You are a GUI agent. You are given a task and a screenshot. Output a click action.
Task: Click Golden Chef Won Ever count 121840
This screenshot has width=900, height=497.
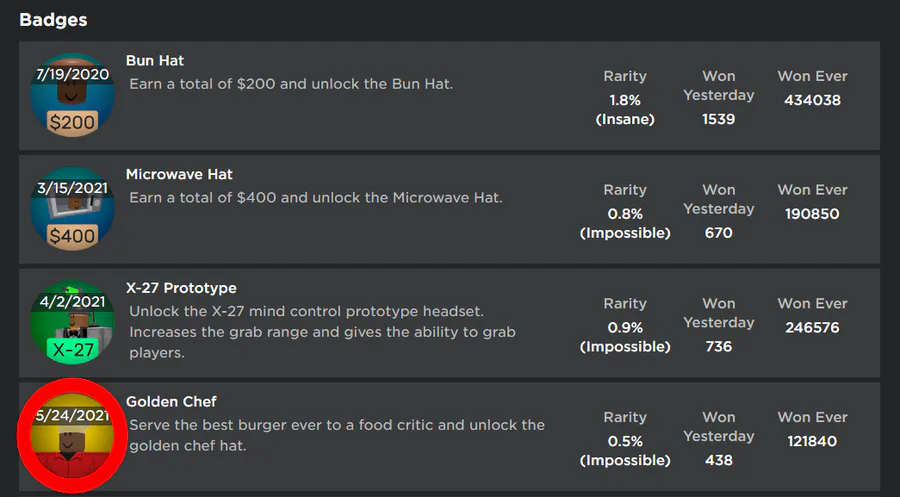click(812, 441)
